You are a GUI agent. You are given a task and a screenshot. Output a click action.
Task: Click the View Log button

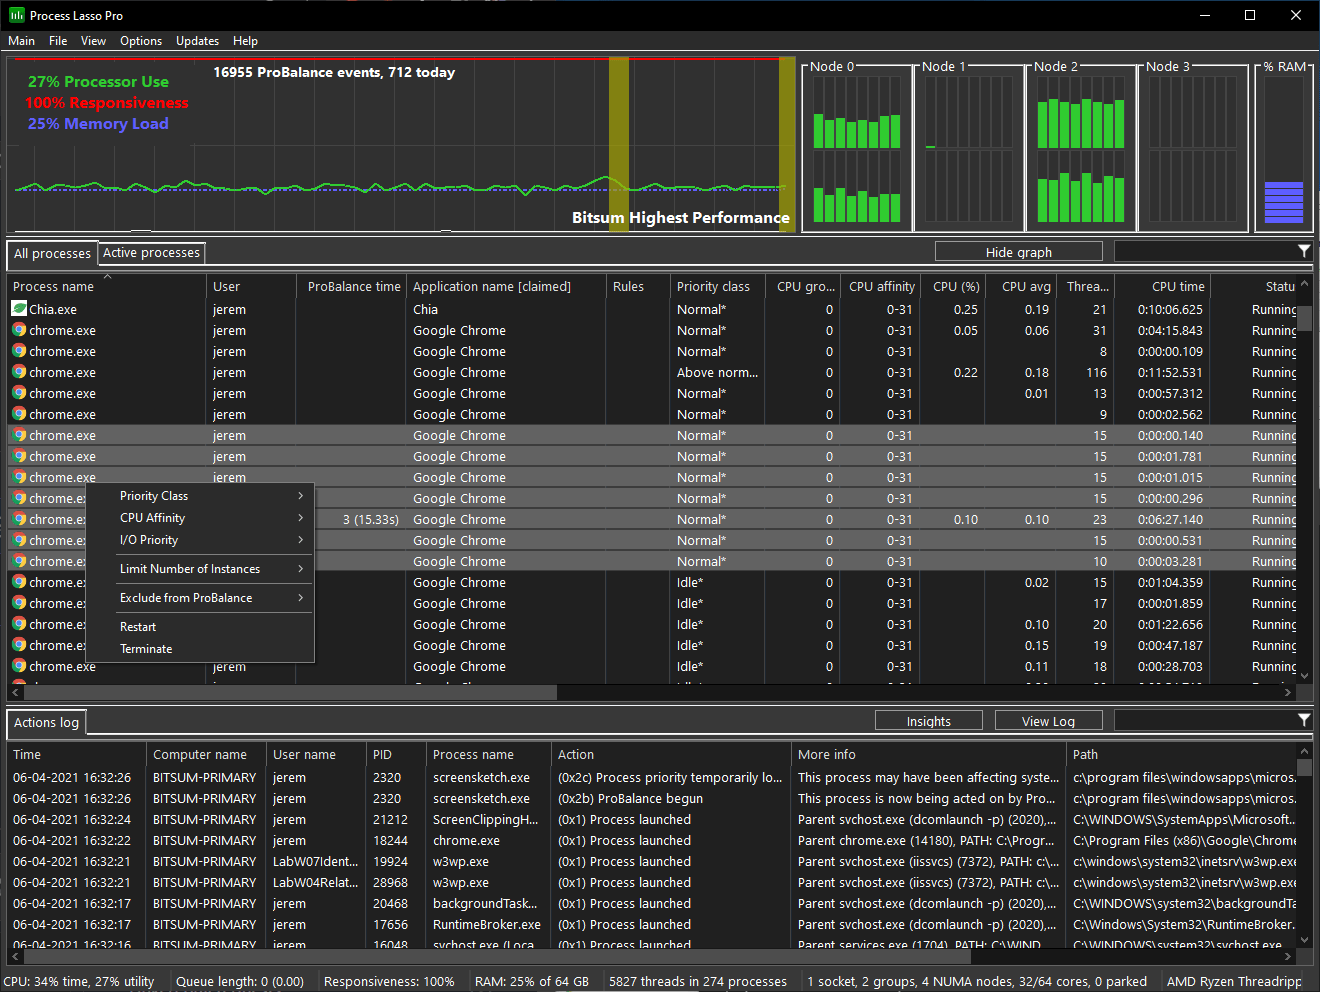(1048, 720)
